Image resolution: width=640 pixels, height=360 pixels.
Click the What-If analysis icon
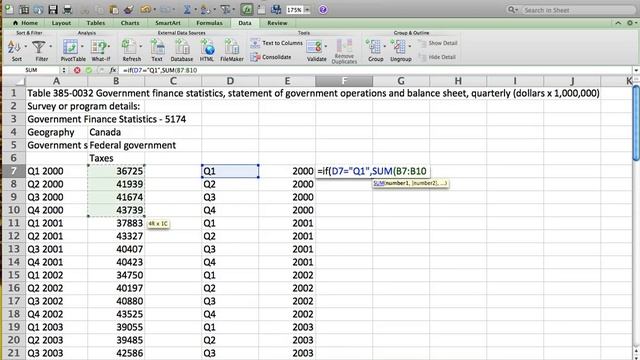click(x=98, y=47)
